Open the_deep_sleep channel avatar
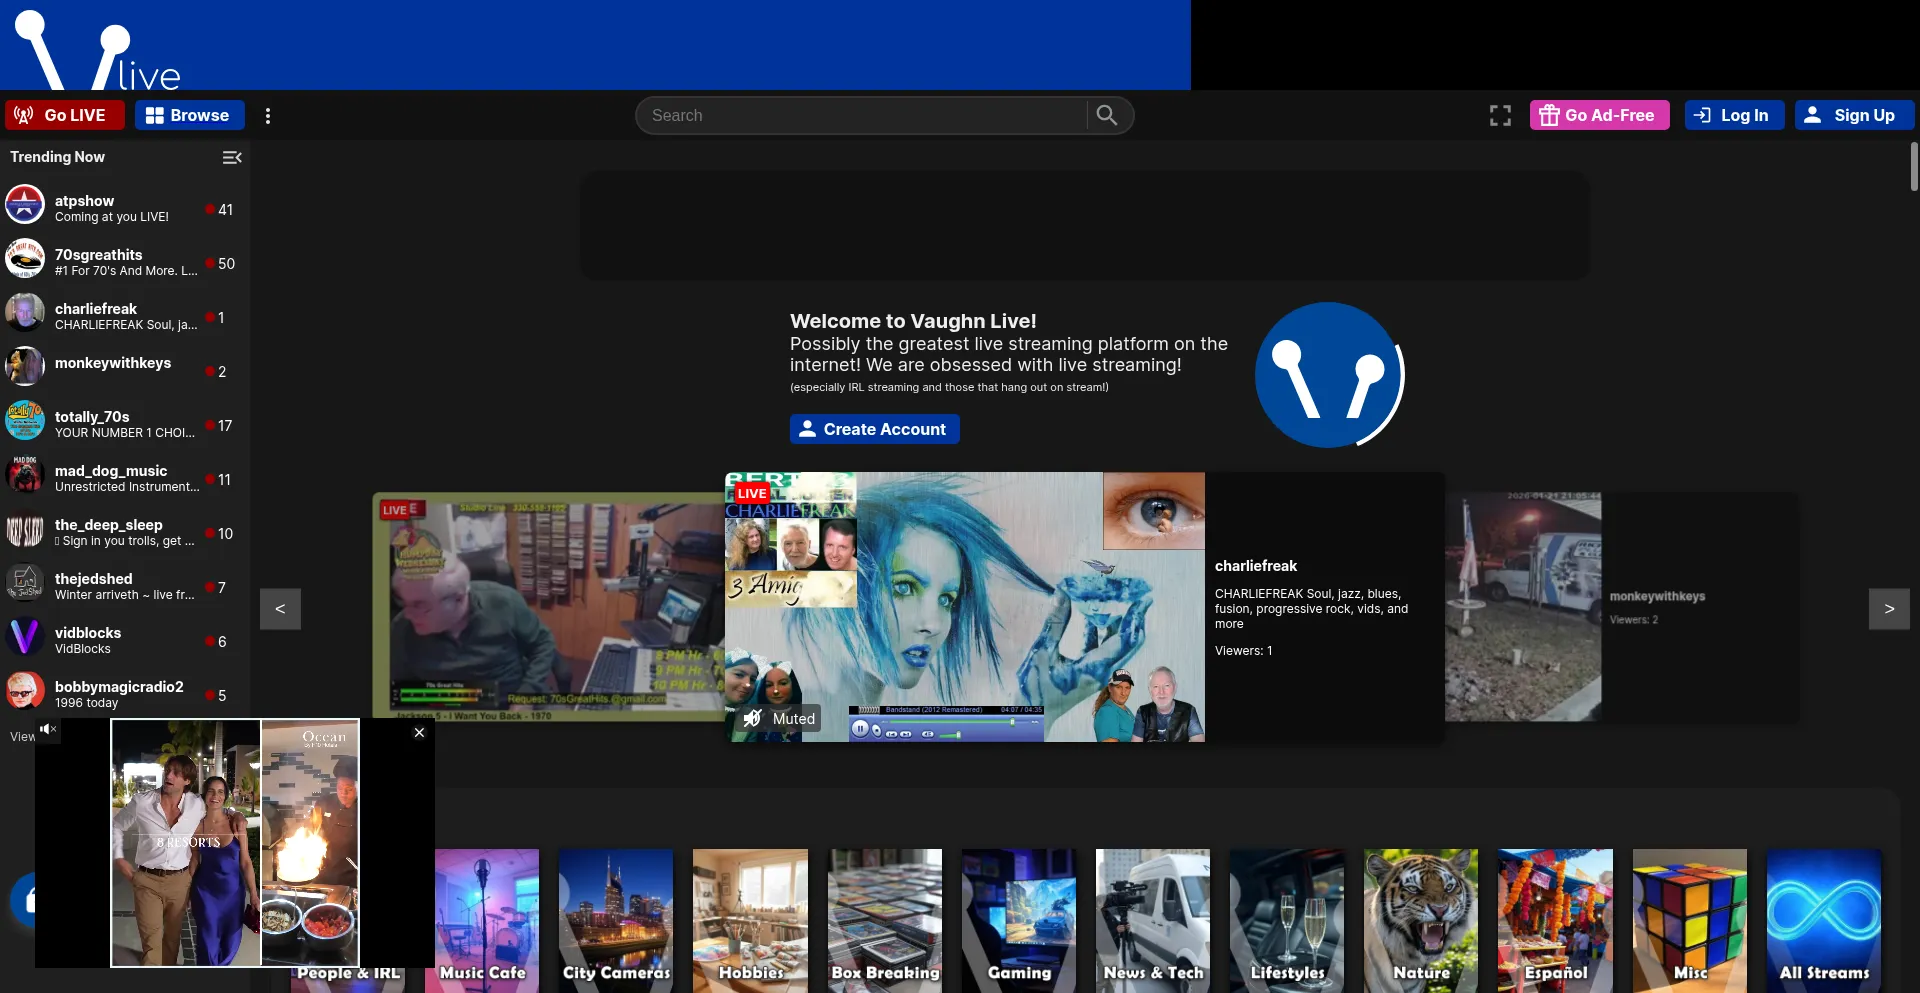Viewport: 1920px width, 993px height. coord(25,528)
